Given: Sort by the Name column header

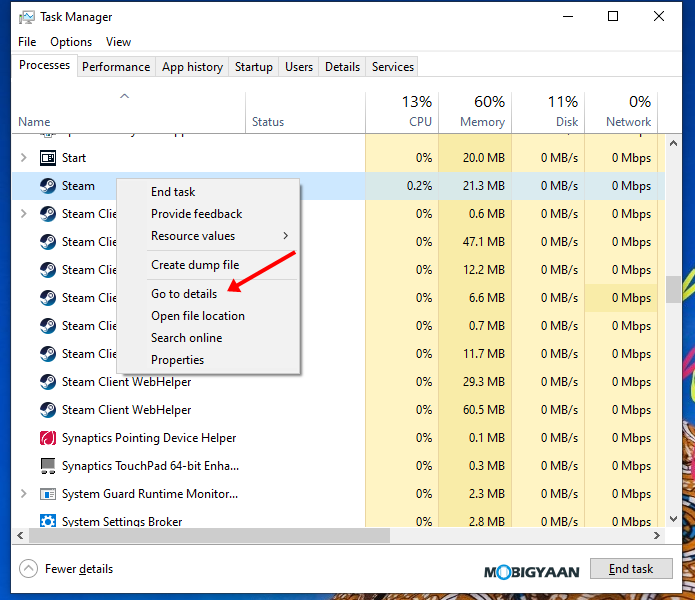Looking at the screenshot, I should tap(129, 112).
